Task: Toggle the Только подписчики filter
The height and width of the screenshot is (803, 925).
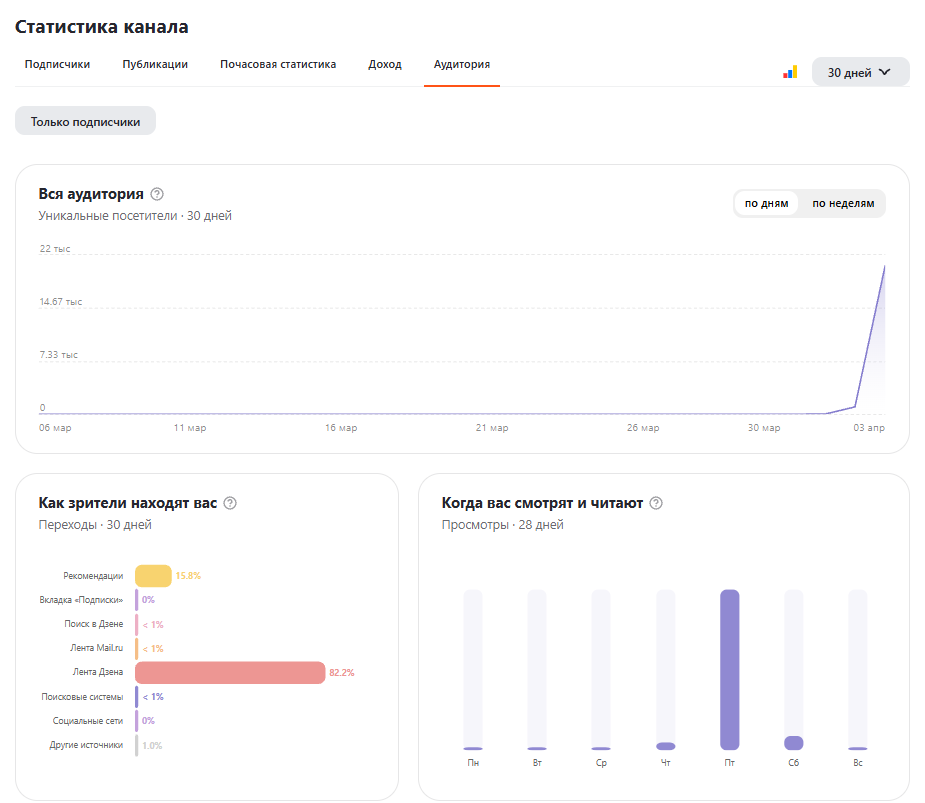Action: [85, 121]
